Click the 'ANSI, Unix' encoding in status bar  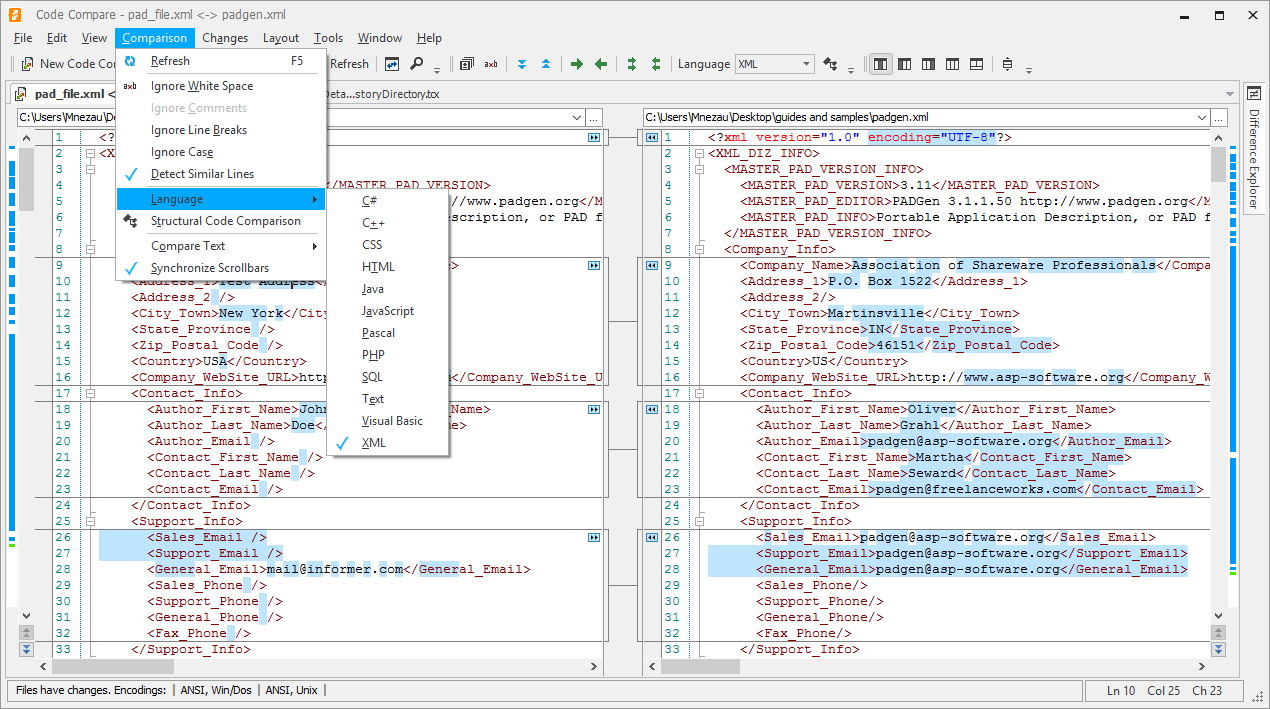coord(293,690)
